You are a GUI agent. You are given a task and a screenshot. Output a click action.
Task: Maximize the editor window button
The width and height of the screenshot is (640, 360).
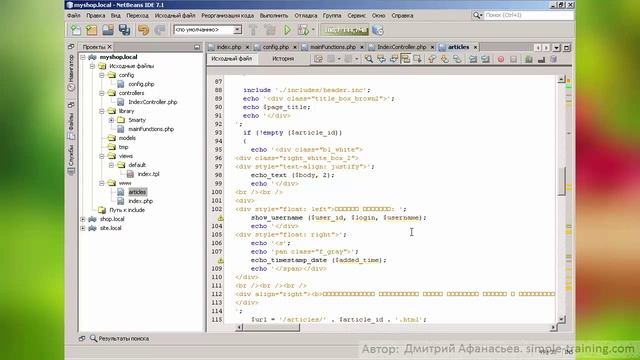coord(566,48)
